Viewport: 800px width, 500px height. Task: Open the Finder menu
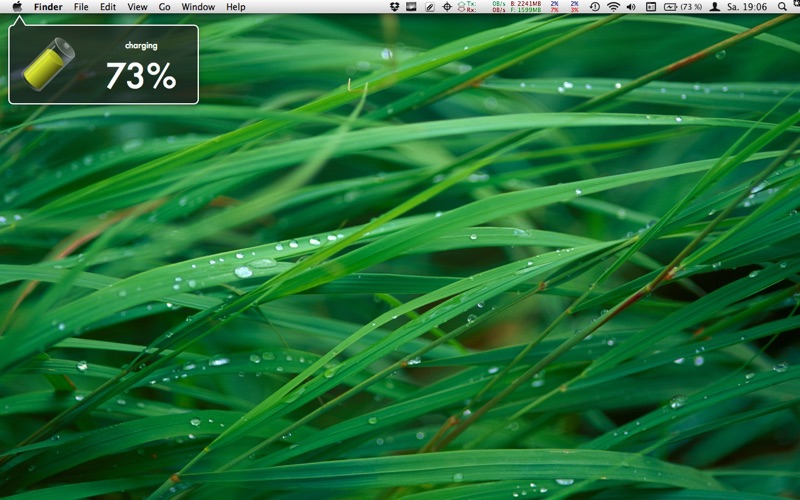(48, 7)
